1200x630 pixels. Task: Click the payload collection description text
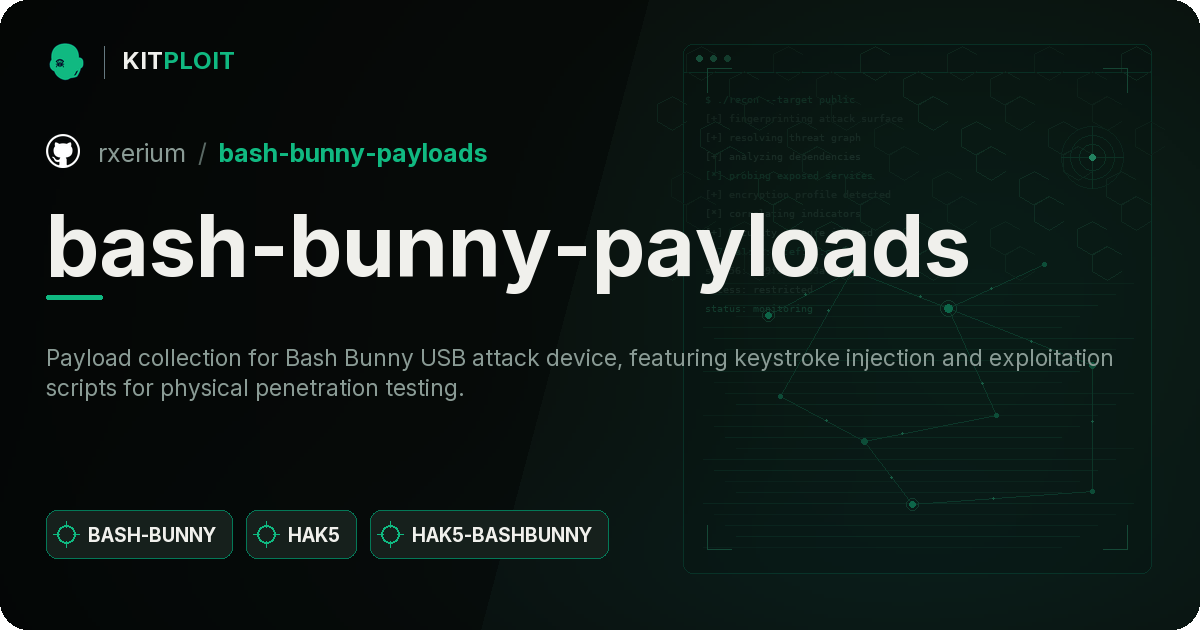[579, 373]
